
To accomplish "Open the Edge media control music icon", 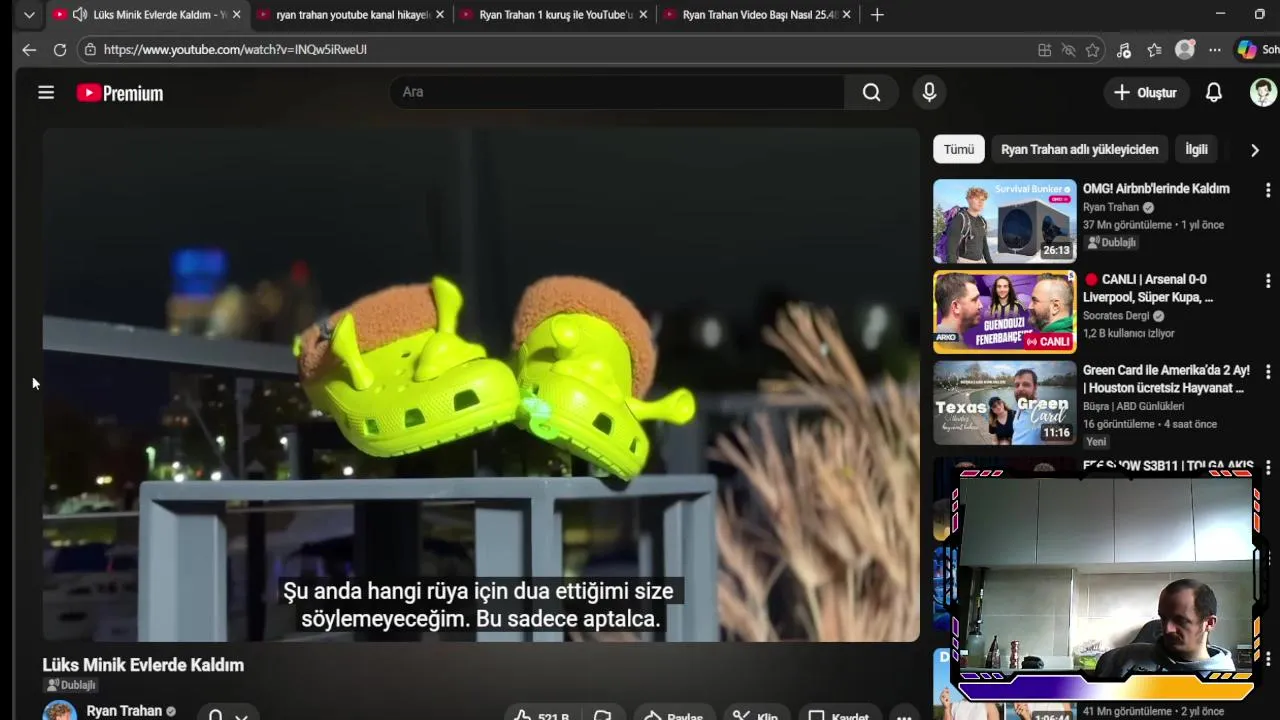I will (1123, 50).
